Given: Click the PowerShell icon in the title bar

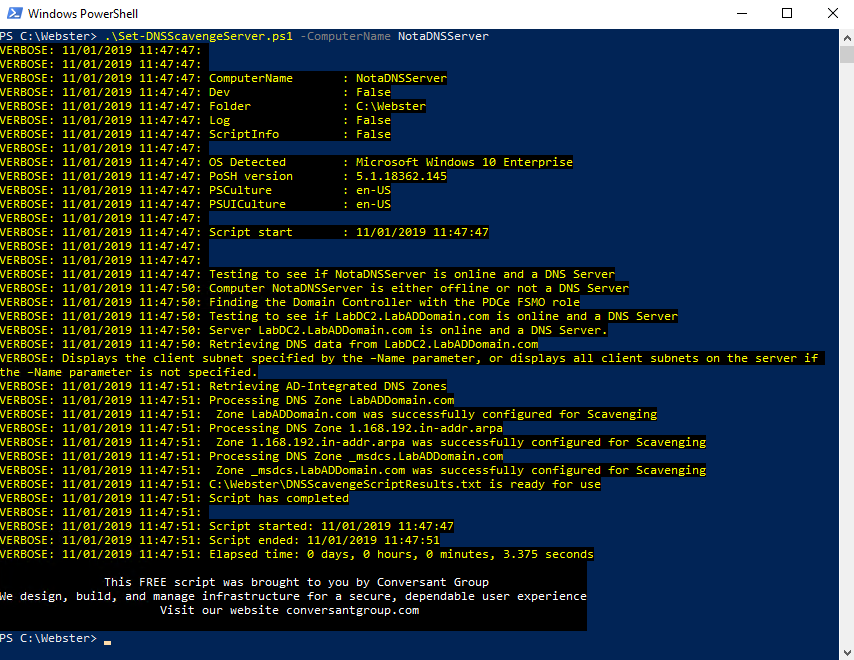Looking at the screenshot, I should (14, 14).
